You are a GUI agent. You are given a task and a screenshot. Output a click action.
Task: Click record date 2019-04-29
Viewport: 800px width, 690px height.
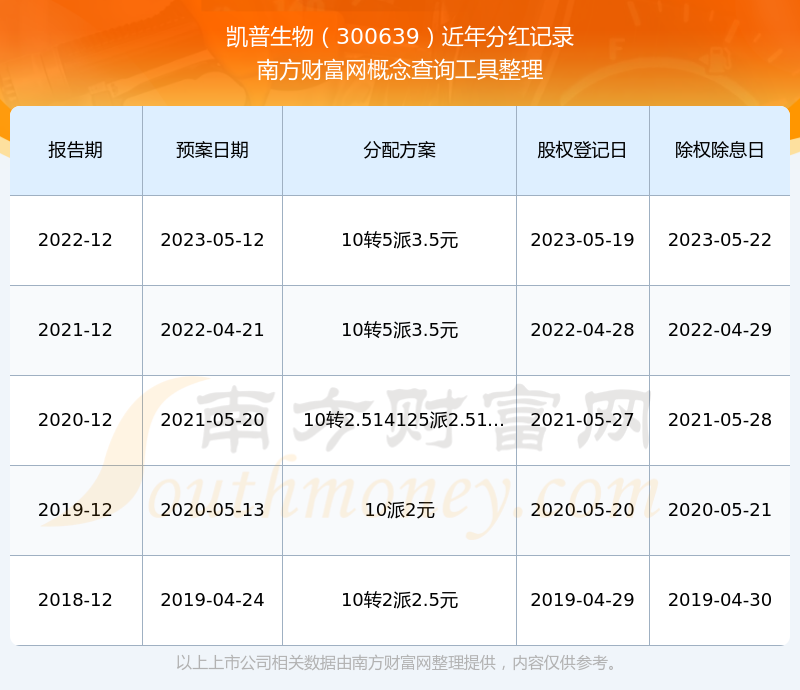(582, 600)
